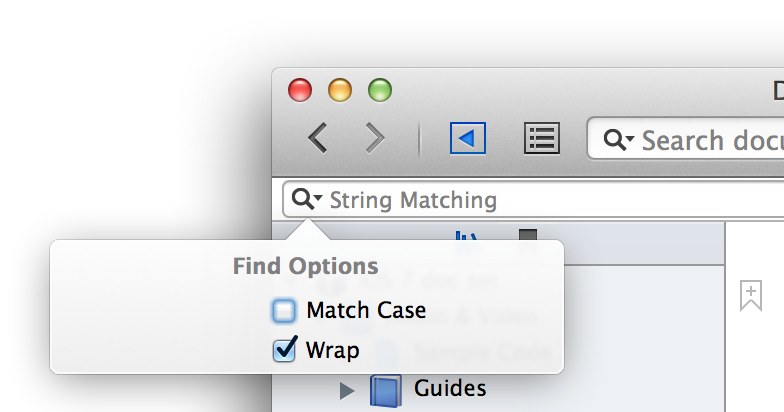Expand the Guides disclosure triangle
This screenshot has width=784, height=412.
(346, 390)
